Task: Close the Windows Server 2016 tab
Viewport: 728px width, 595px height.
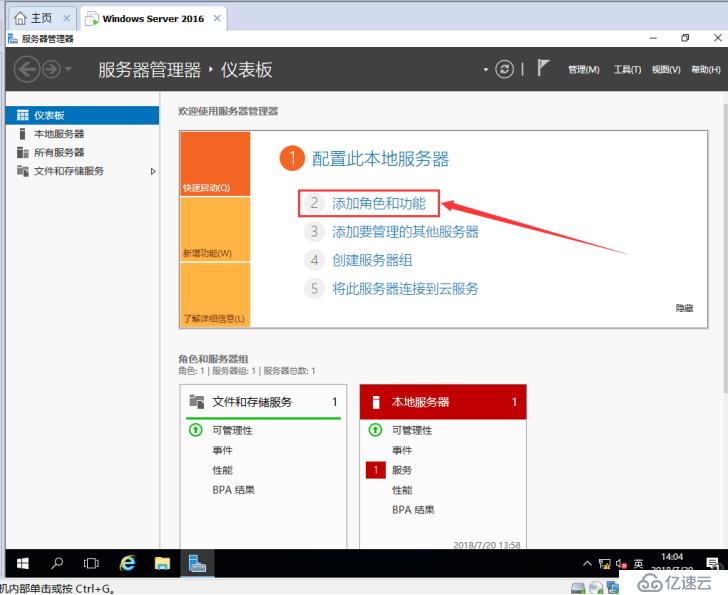Action: click(x=217, y=19)
